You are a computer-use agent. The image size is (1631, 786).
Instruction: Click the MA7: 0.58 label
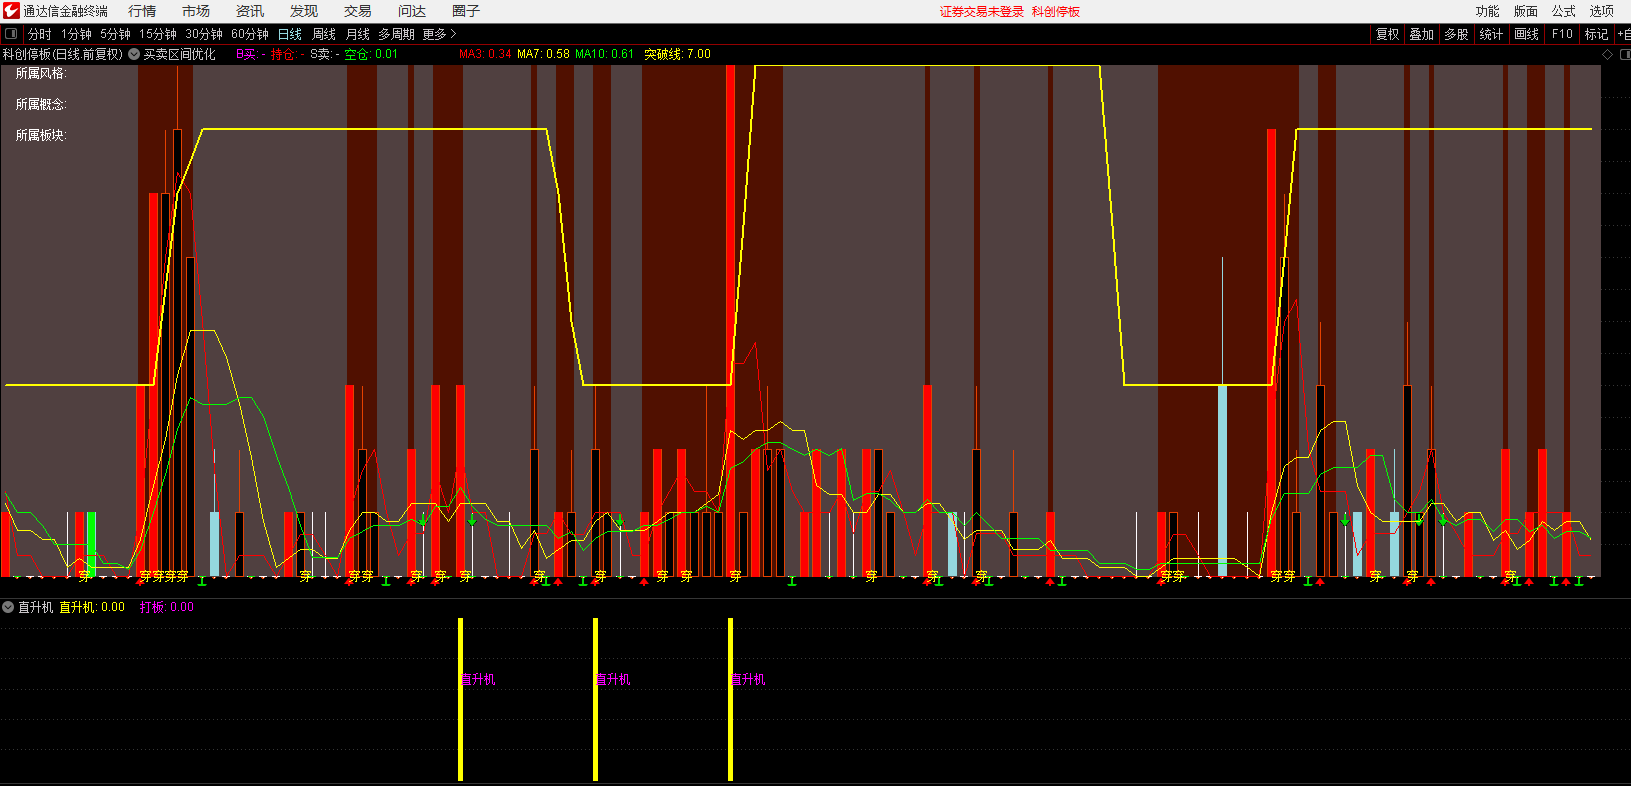543,54
